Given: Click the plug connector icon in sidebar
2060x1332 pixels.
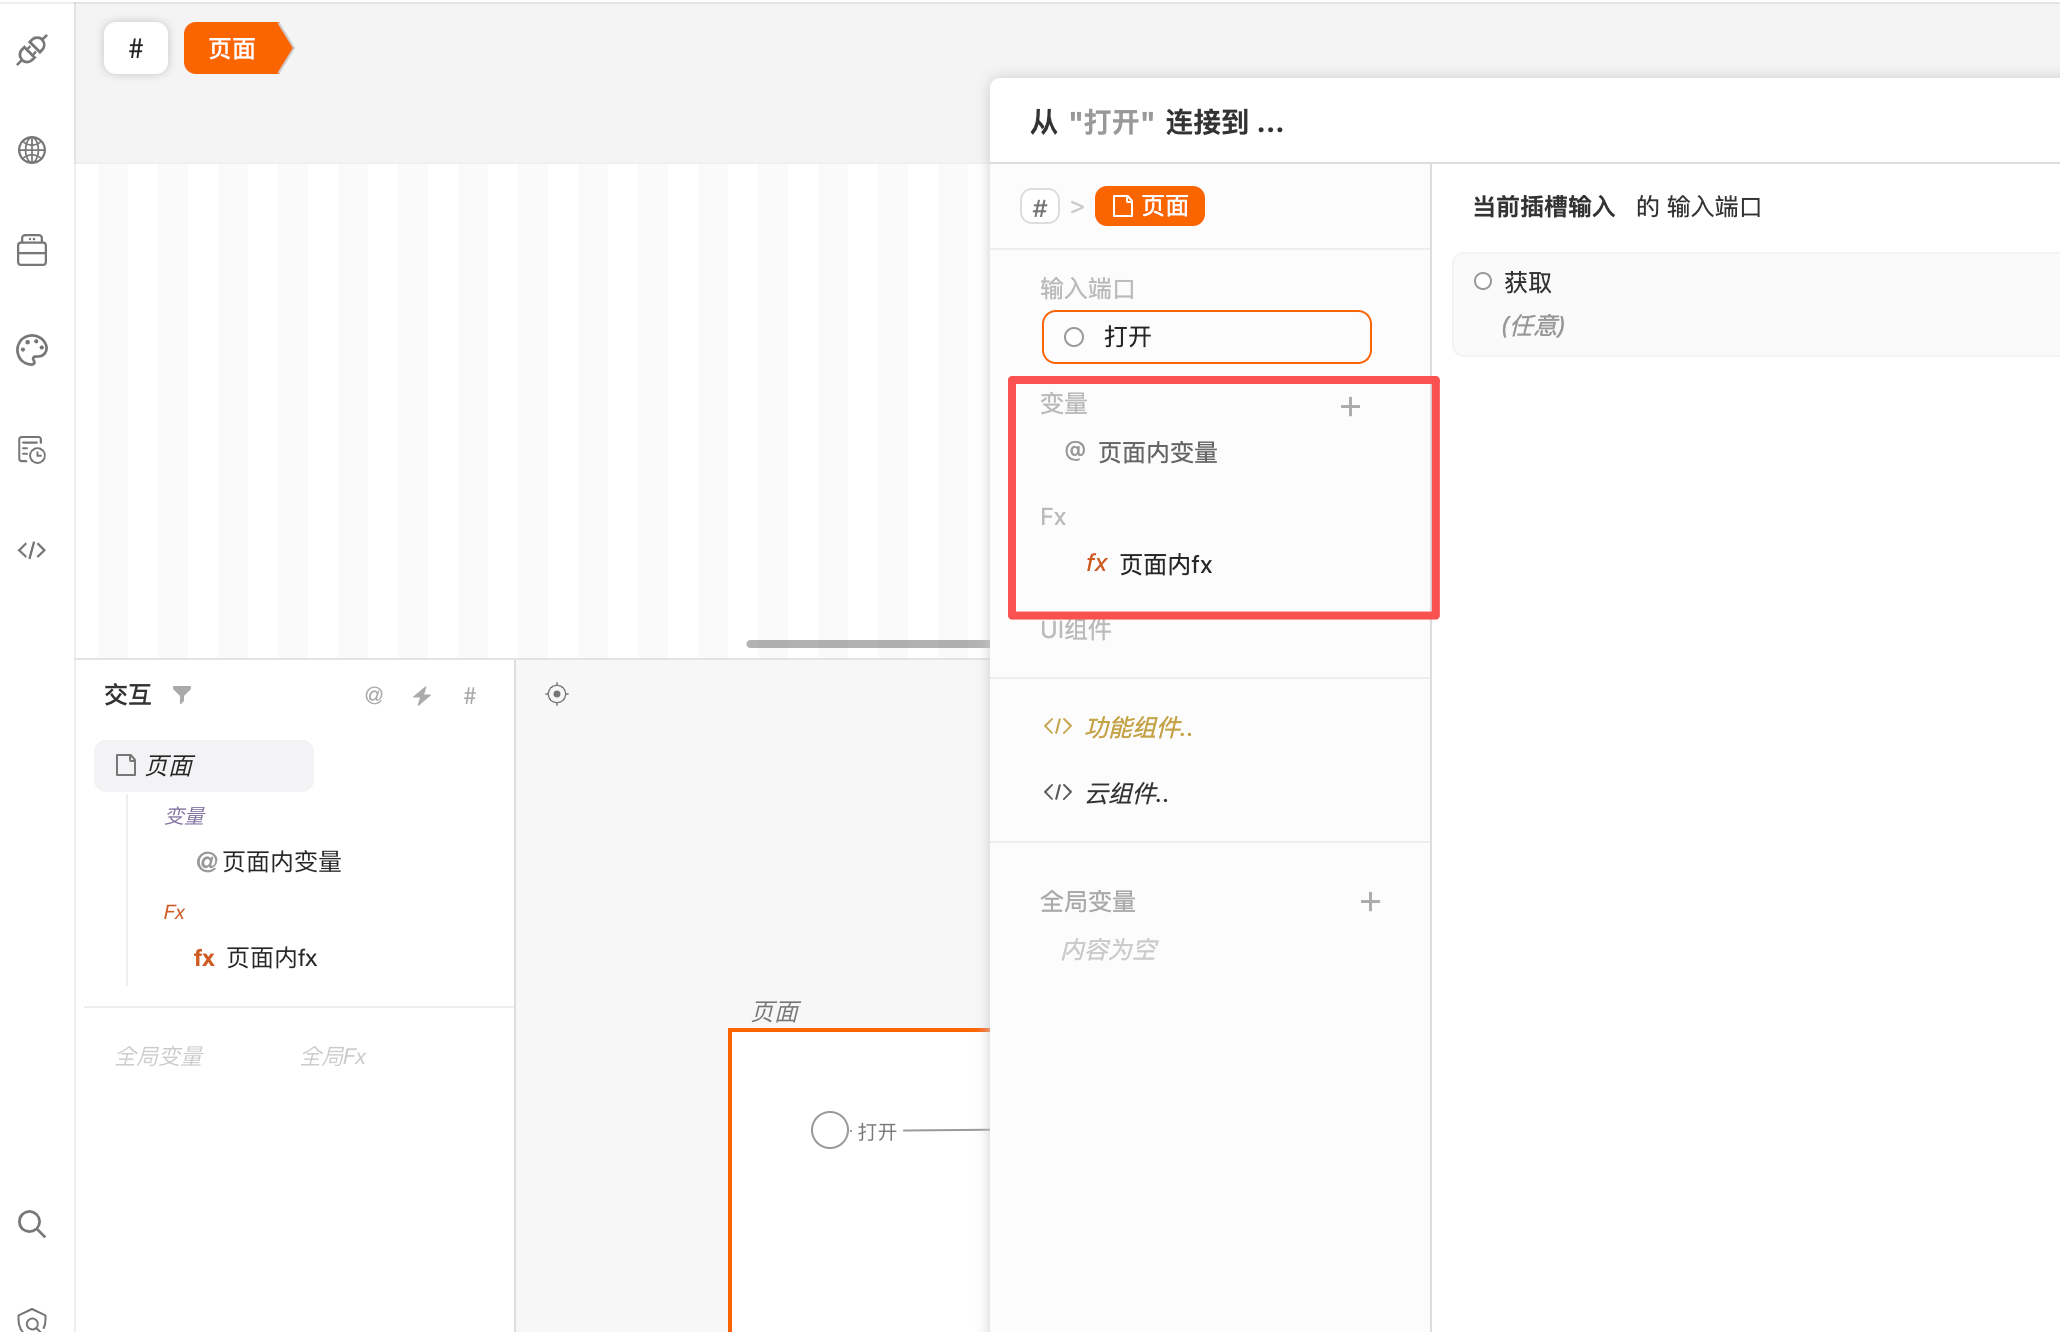Looking at the screenshot, I should tap(32, 49).
